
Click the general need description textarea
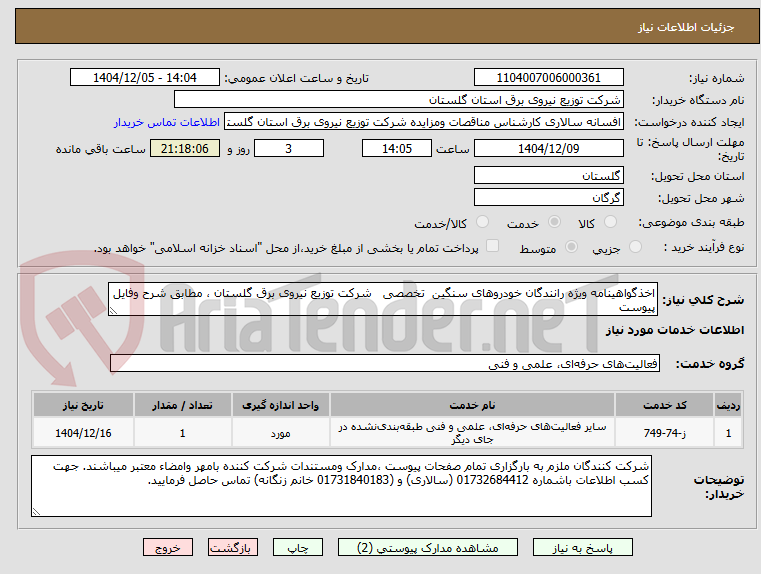[x=383, y=299]
